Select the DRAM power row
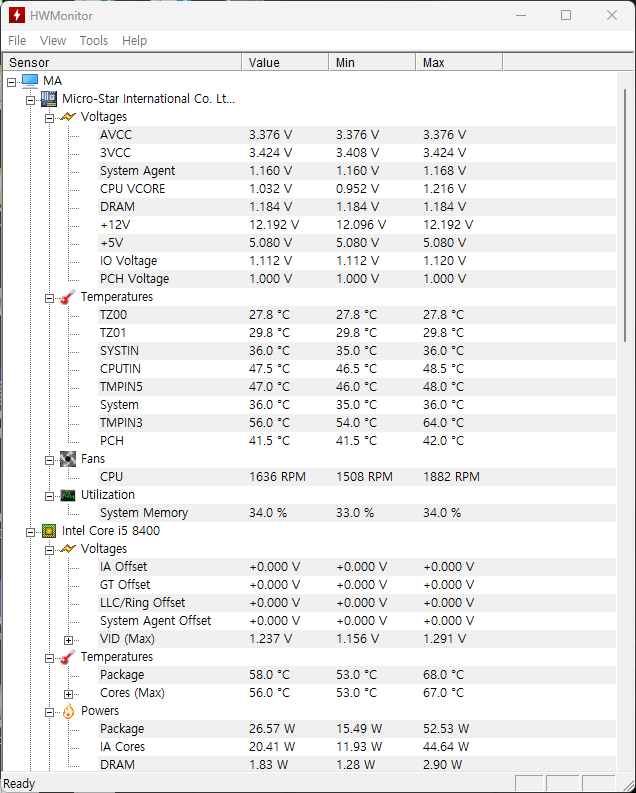 357,765
